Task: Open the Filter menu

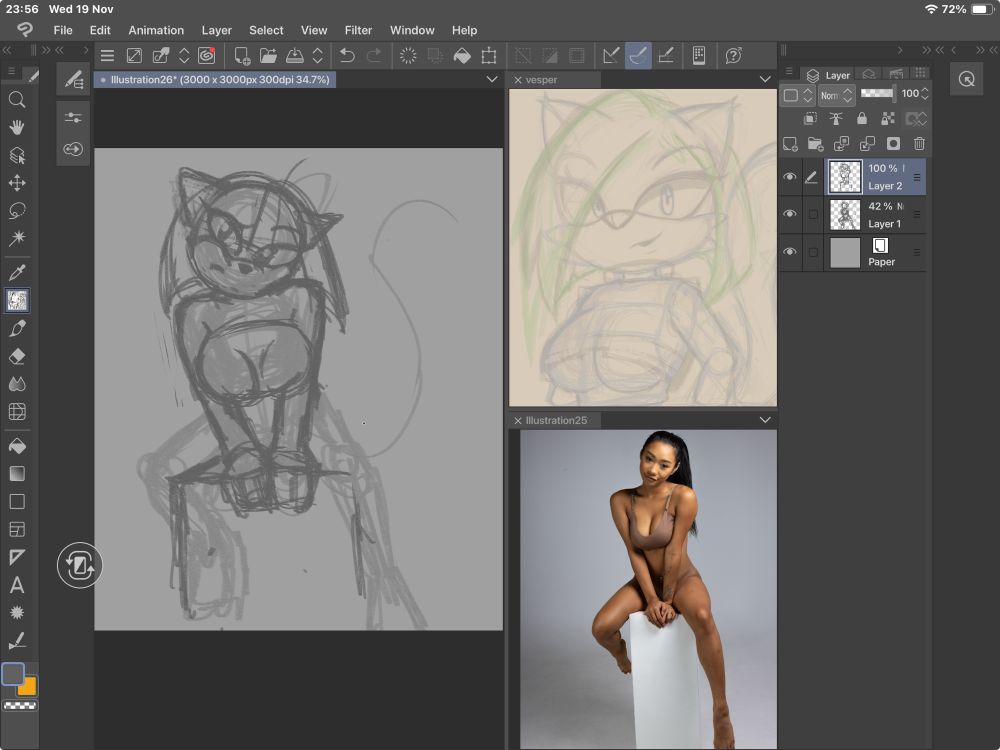Action: point(358,30)
